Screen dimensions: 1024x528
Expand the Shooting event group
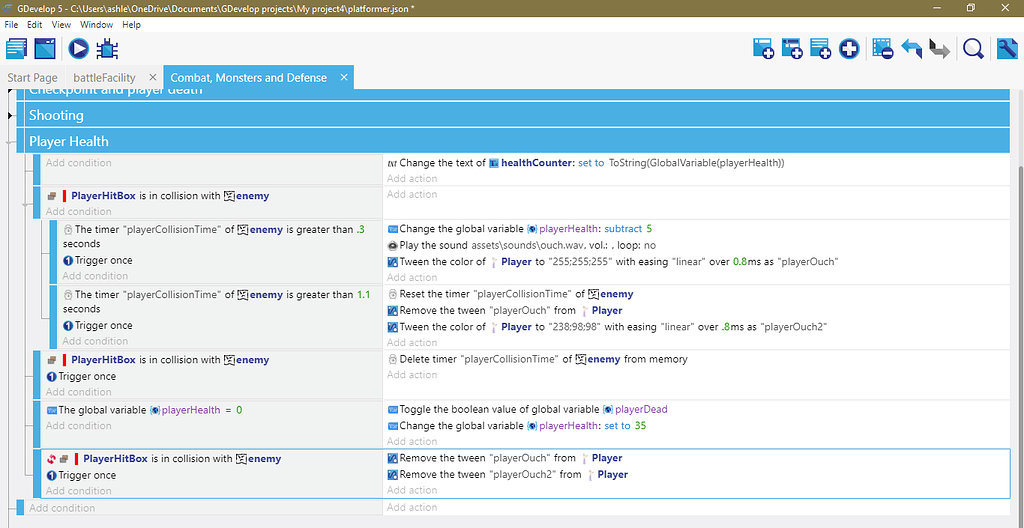click(x=10, y=116)
